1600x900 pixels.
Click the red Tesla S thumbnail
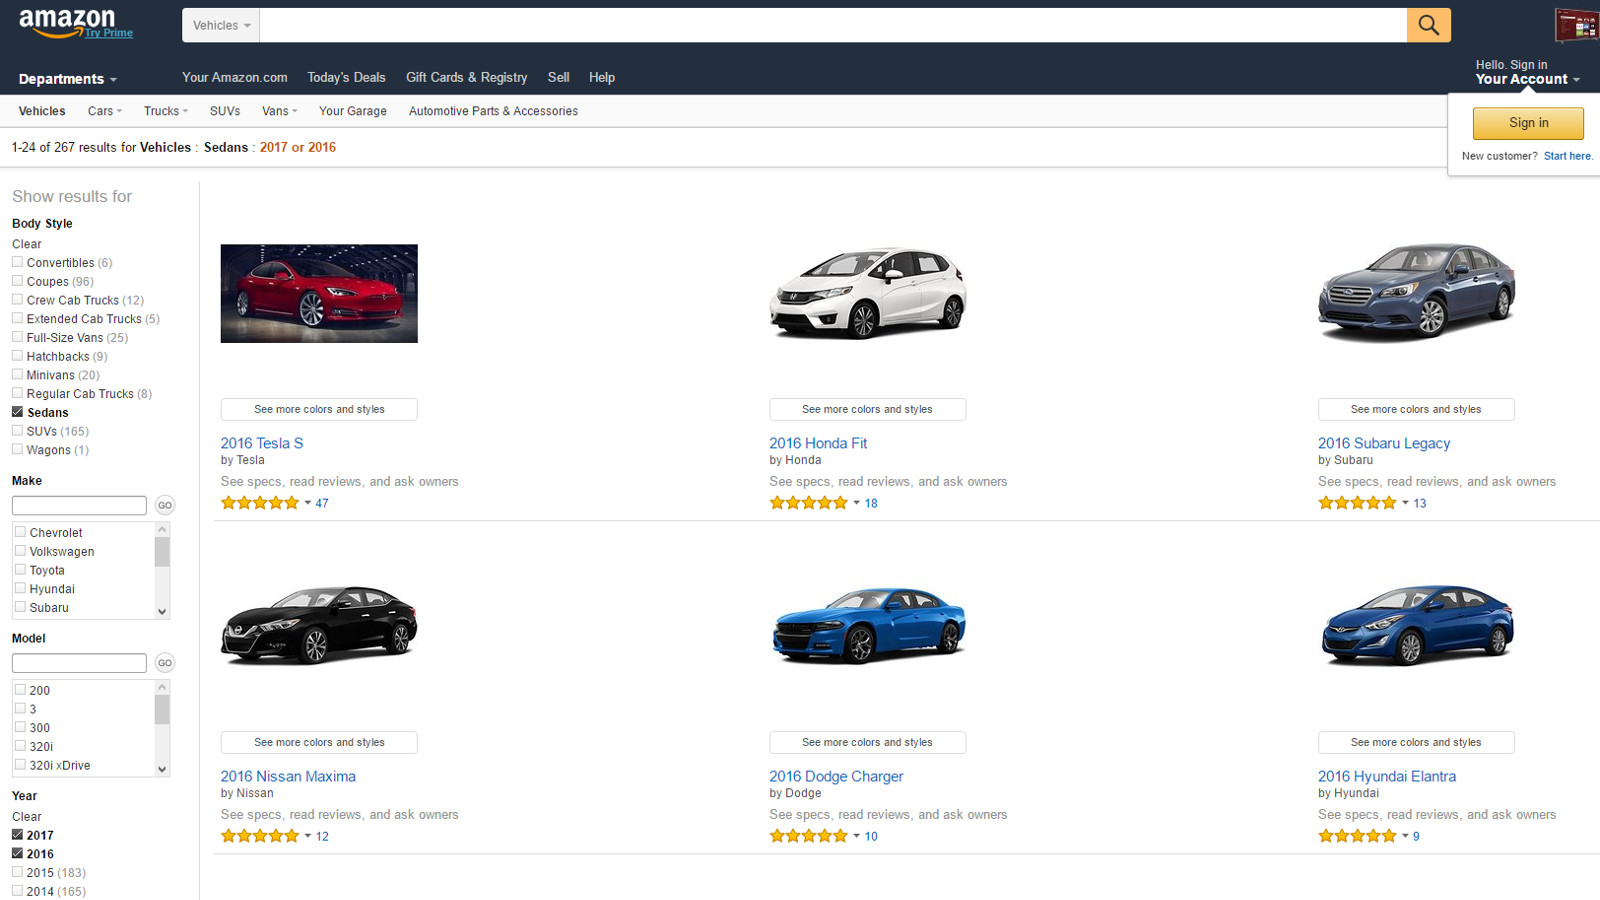point(319,293)
